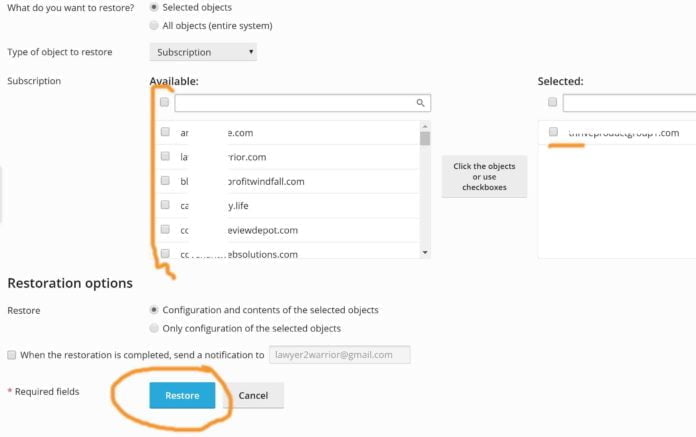Check the select-all box under Selected
This screenshot has width=696, height=437.
pos(553,102)
